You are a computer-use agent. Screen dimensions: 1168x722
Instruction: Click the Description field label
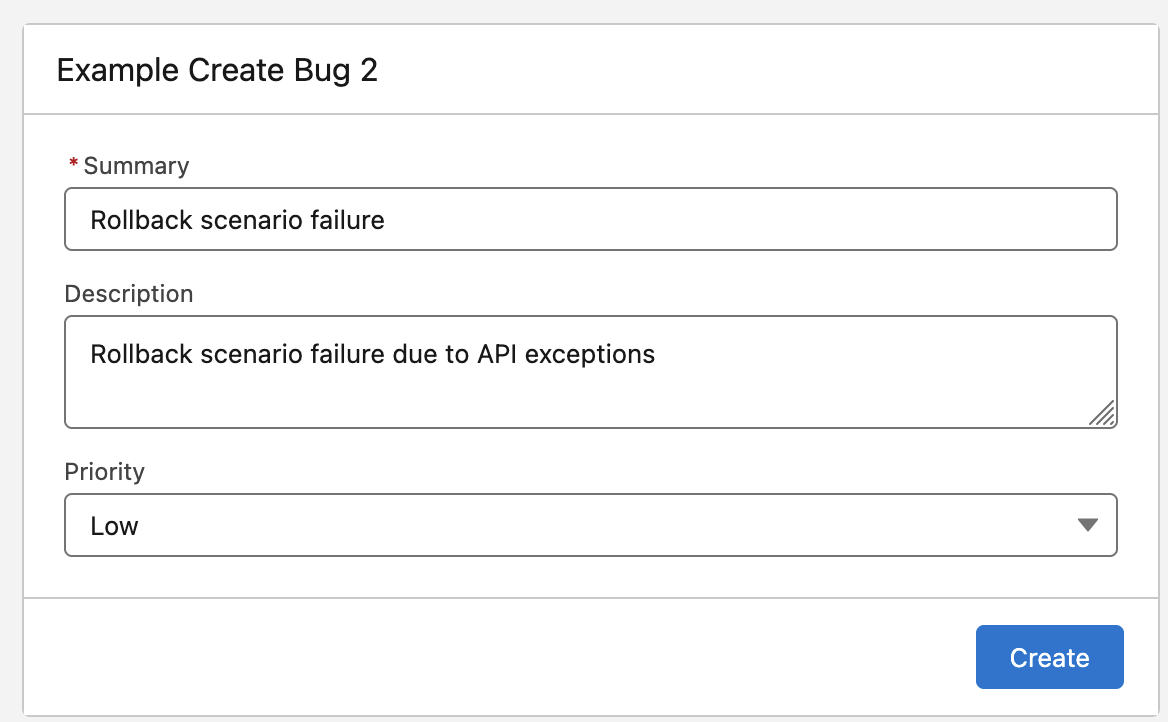click(129, 294)
